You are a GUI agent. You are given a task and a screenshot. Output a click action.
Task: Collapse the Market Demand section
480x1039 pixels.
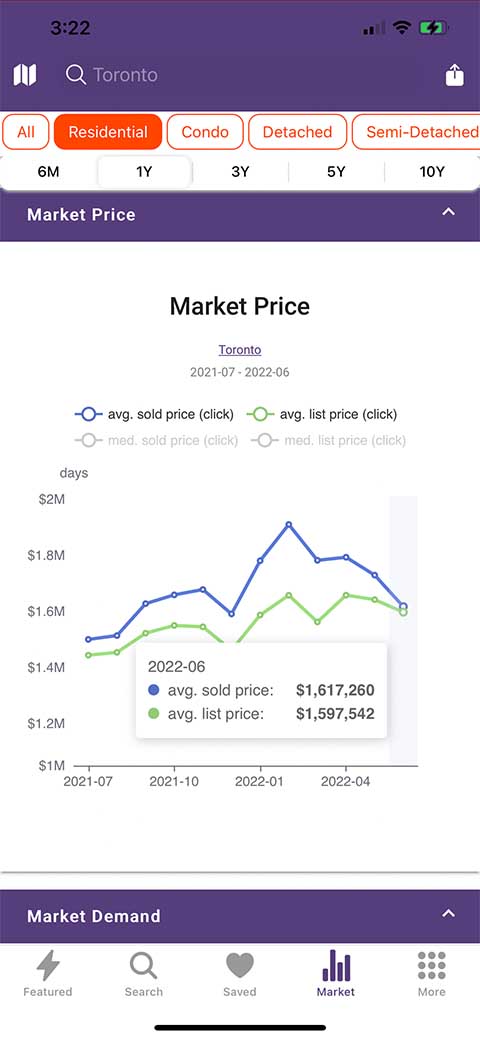[x=449, y=914]
